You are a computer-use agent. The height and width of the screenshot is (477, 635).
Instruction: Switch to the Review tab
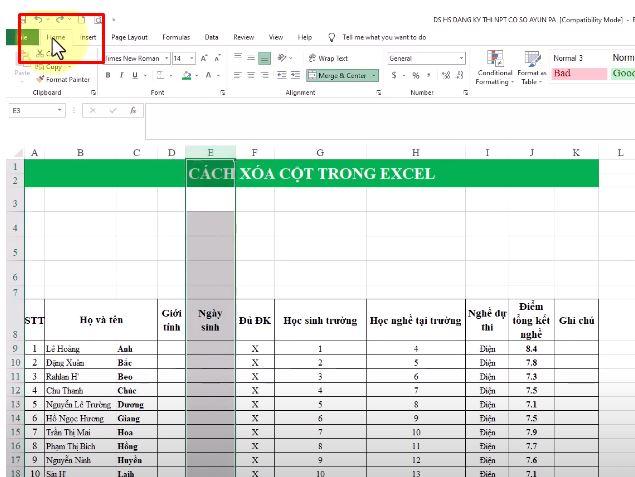pyautogui.click(x=243, y=37)
